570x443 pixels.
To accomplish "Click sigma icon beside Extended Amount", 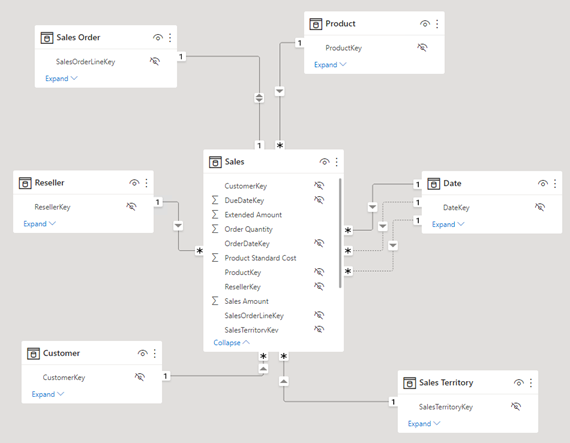I will pyautogui.click(x=215, y=215).
